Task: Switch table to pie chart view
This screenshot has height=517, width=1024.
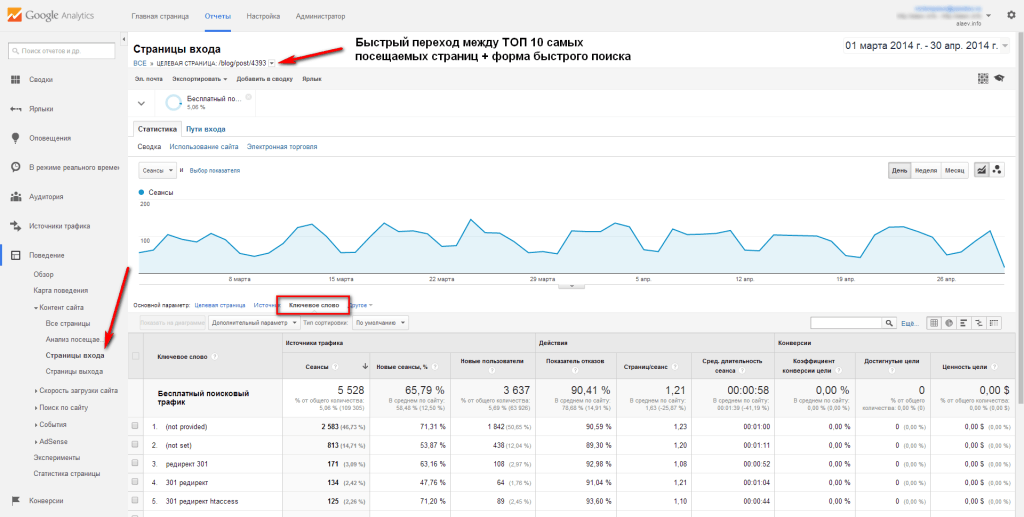Action: coord(948,323)
